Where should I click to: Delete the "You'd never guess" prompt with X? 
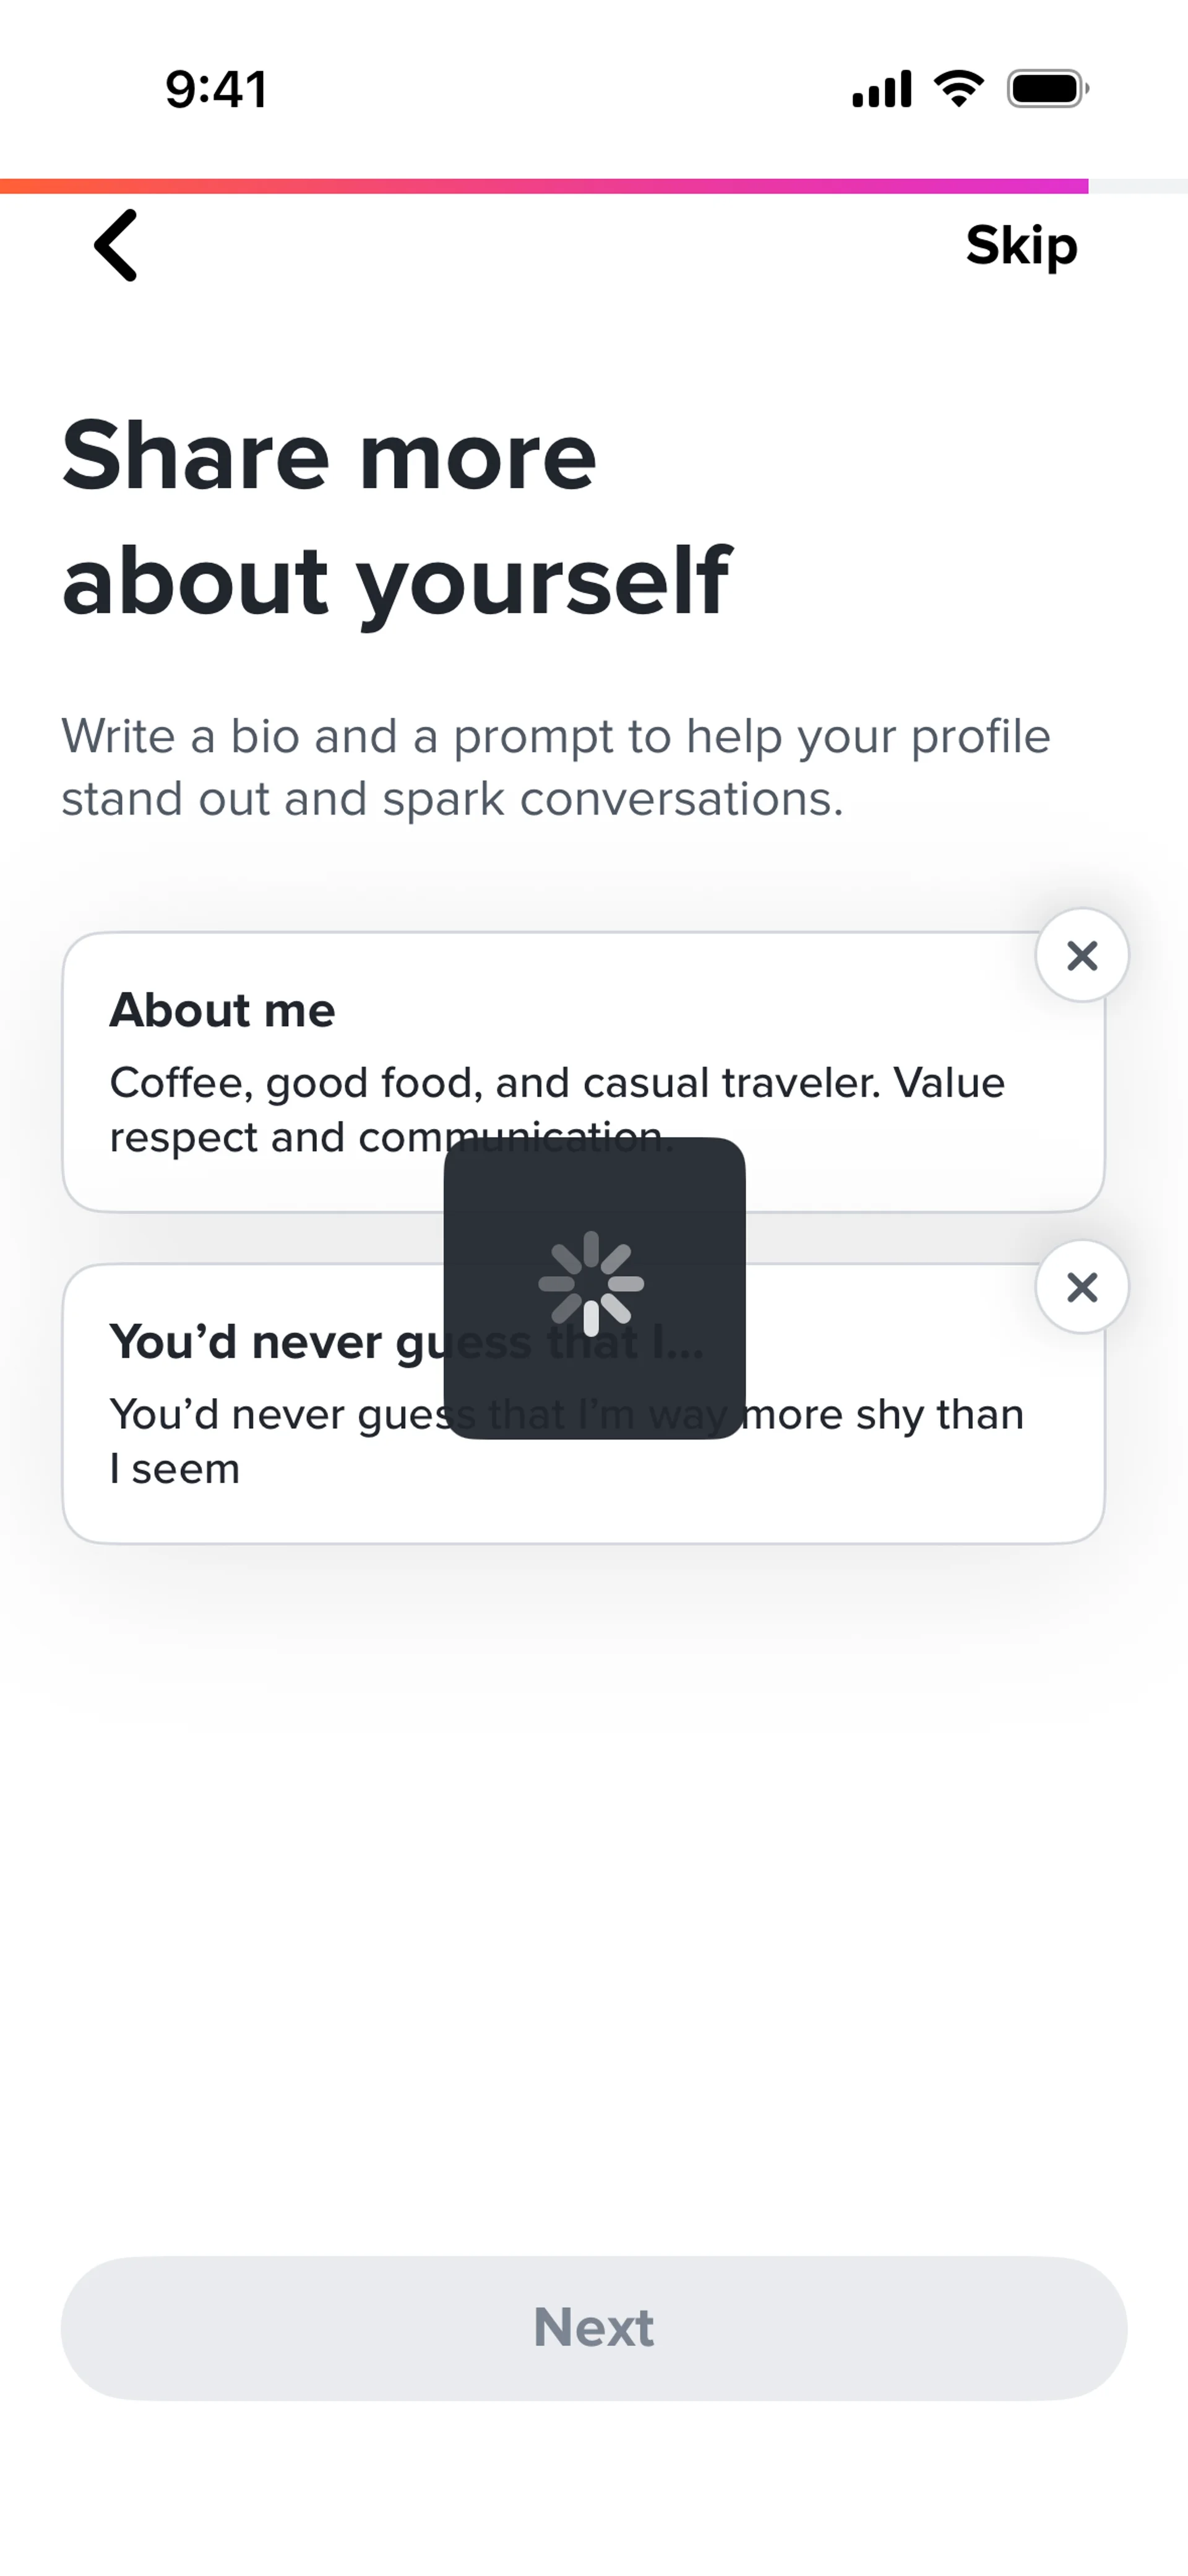tap(1082, 1288)
